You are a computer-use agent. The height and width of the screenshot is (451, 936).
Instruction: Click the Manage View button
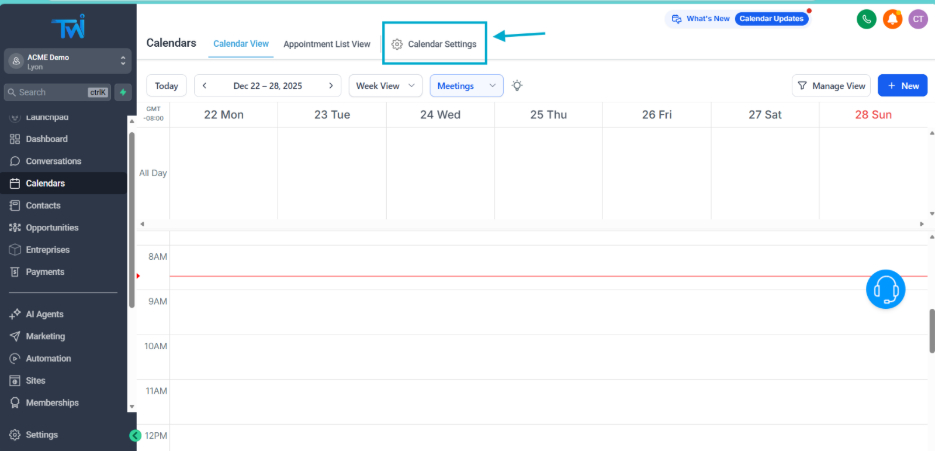(x=831, y=86)
